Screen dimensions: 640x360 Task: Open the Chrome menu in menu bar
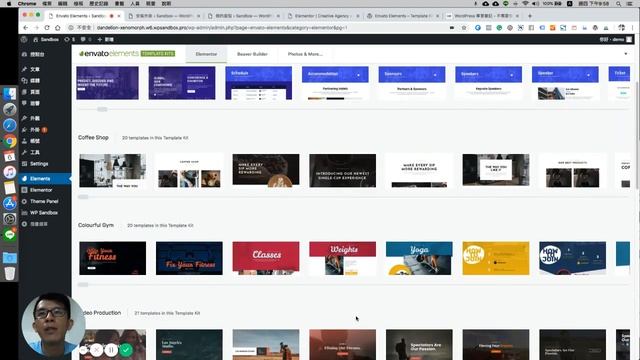27,3
